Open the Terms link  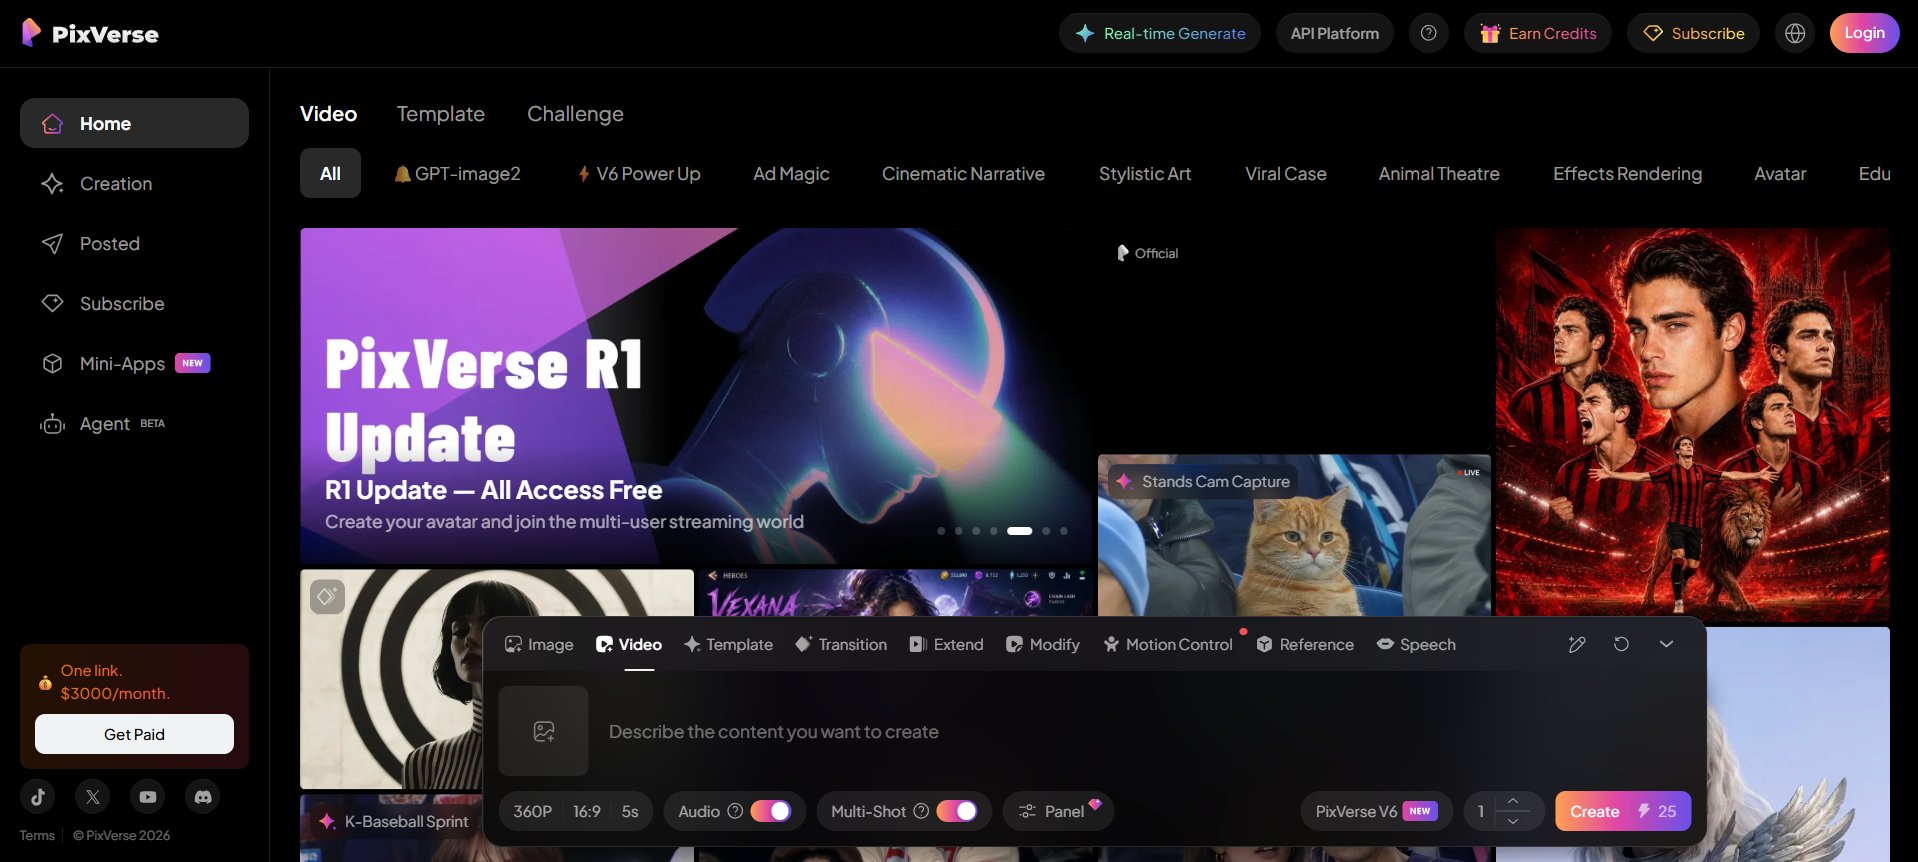37,835
